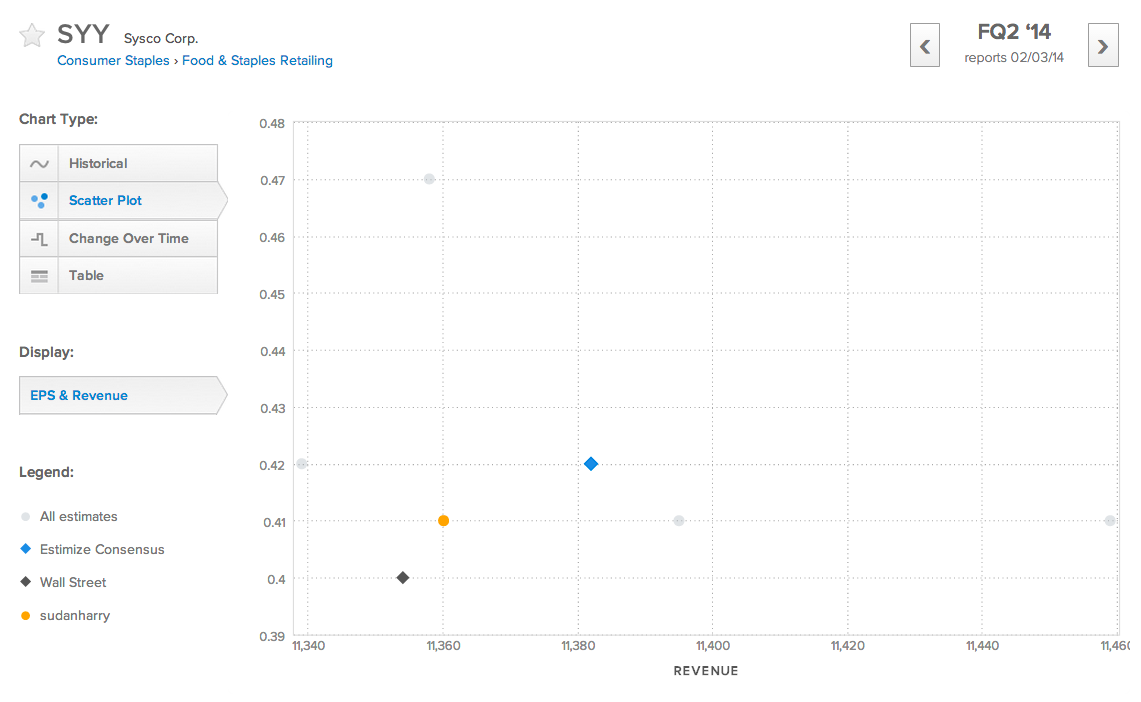
Task: Select Historical chart type
Action: (x=119, y=163)
